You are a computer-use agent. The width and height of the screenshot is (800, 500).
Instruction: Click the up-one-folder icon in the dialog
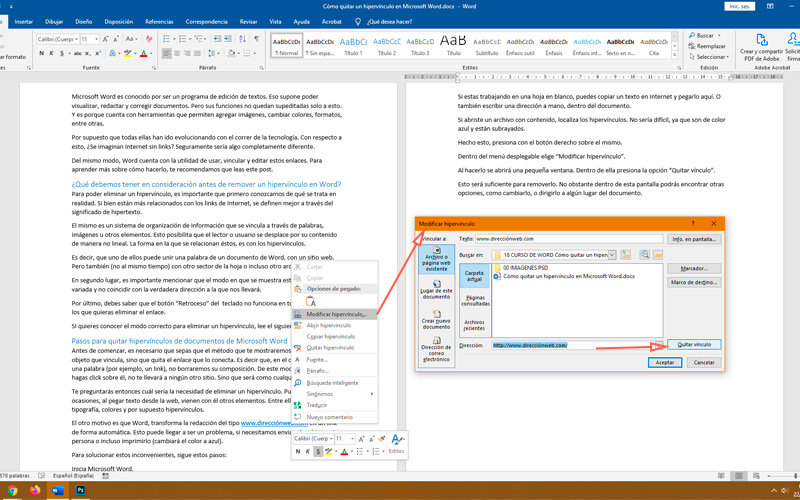tap(627, 254)
